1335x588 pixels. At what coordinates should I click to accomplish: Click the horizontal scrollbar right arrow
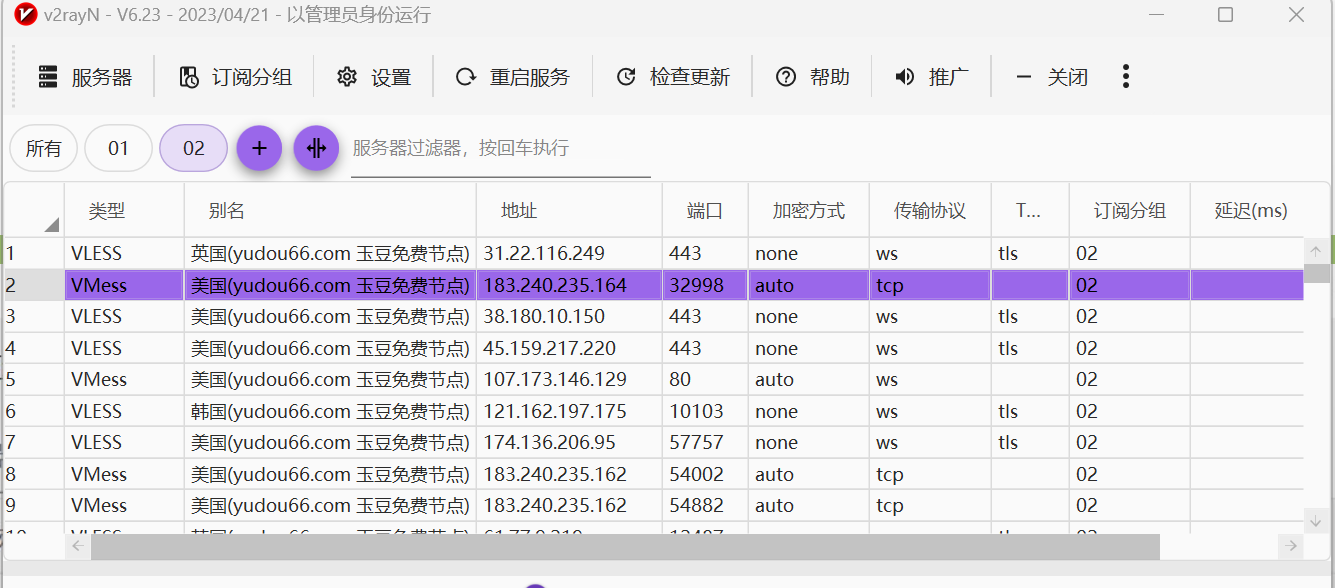(x=1291, y=546)
